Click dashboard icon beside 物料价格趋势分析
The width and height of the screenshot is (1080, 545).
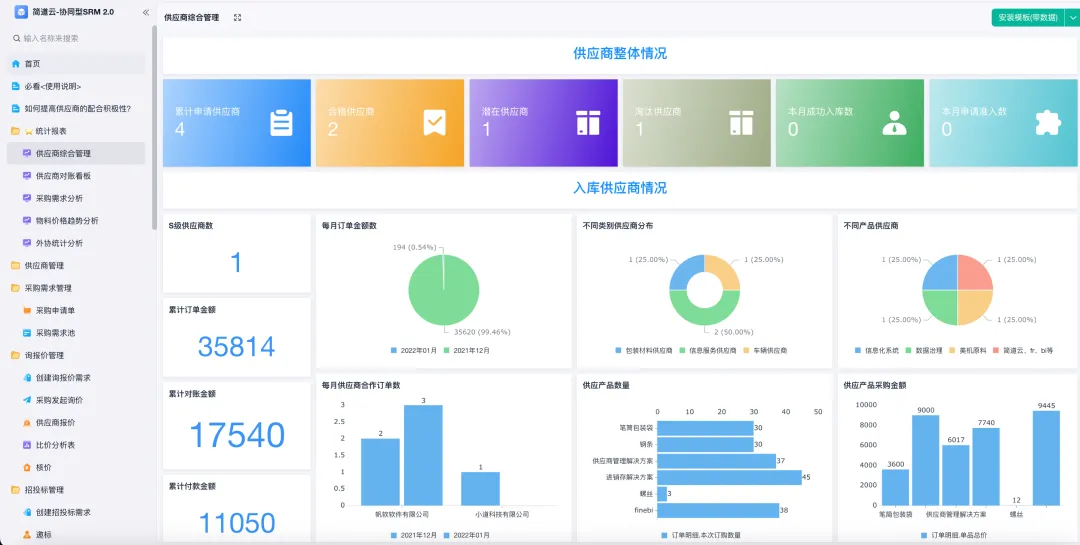(x=27, y=220)
